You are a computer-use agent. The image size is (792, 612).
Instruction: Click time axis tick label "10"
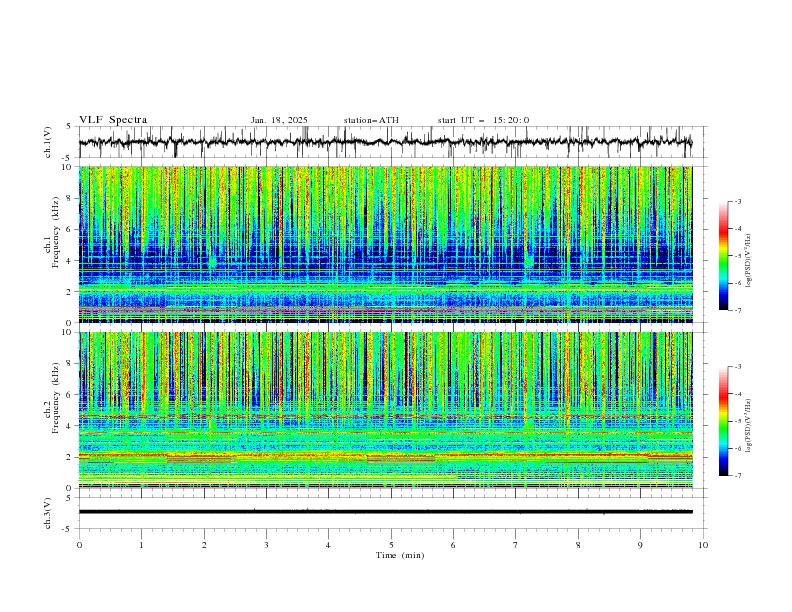click(703, 545)
